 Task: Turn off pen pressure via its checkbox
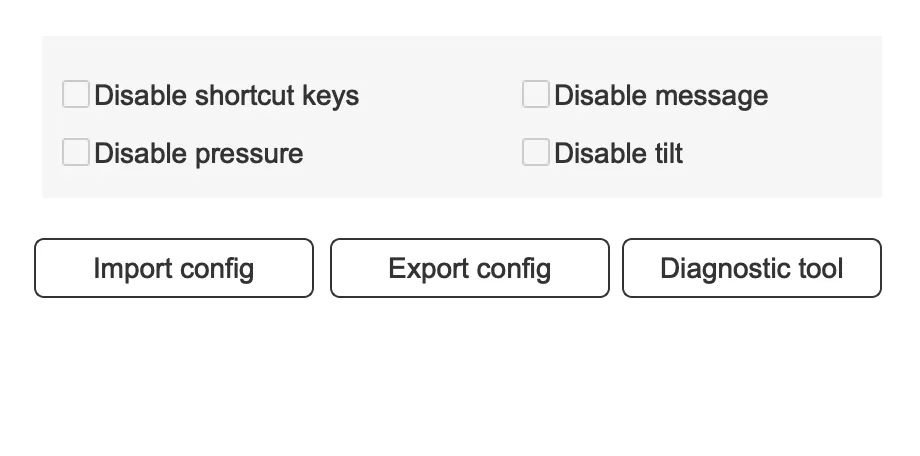76,153
